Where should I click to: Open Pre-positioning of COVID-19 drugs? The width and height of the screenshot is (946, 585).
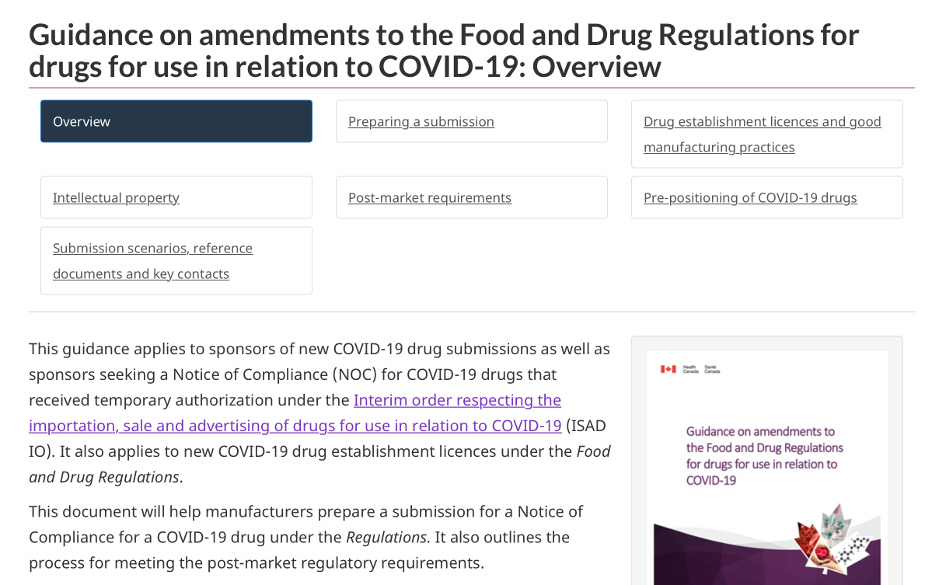750,198
